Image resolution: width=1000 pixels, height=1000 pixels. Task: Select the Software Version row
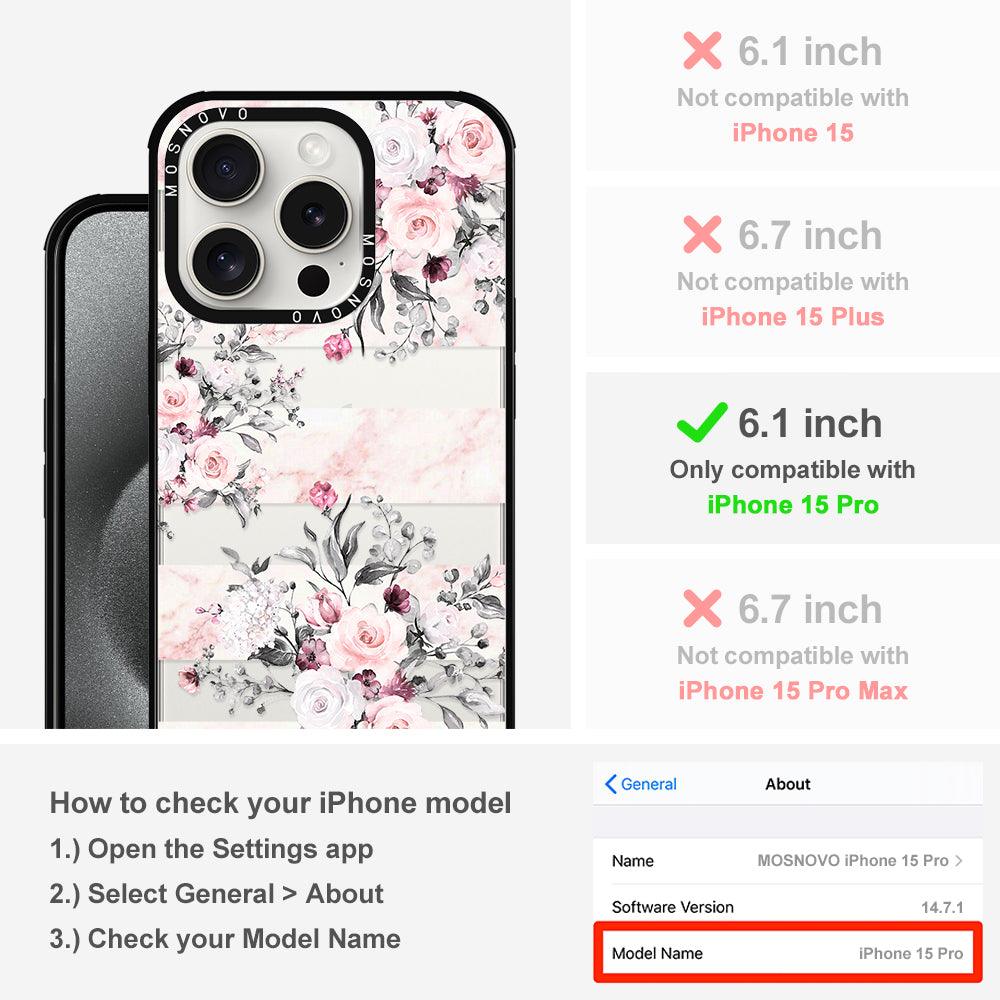(788, 907)
